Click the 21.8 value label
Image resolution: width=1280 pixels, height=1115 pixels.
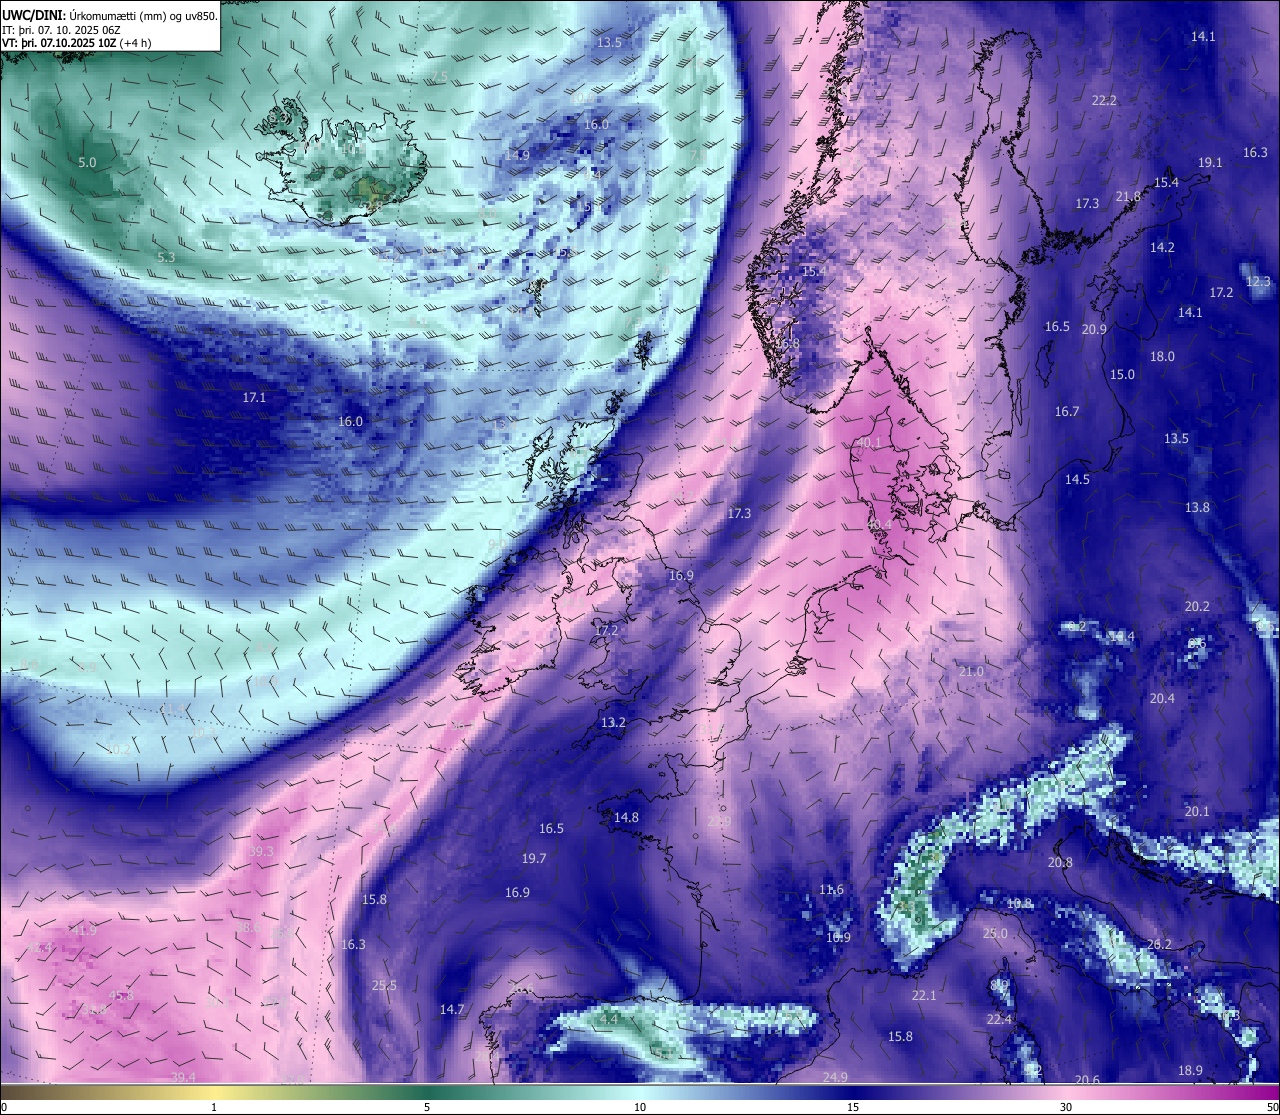tap(1128, 196)
